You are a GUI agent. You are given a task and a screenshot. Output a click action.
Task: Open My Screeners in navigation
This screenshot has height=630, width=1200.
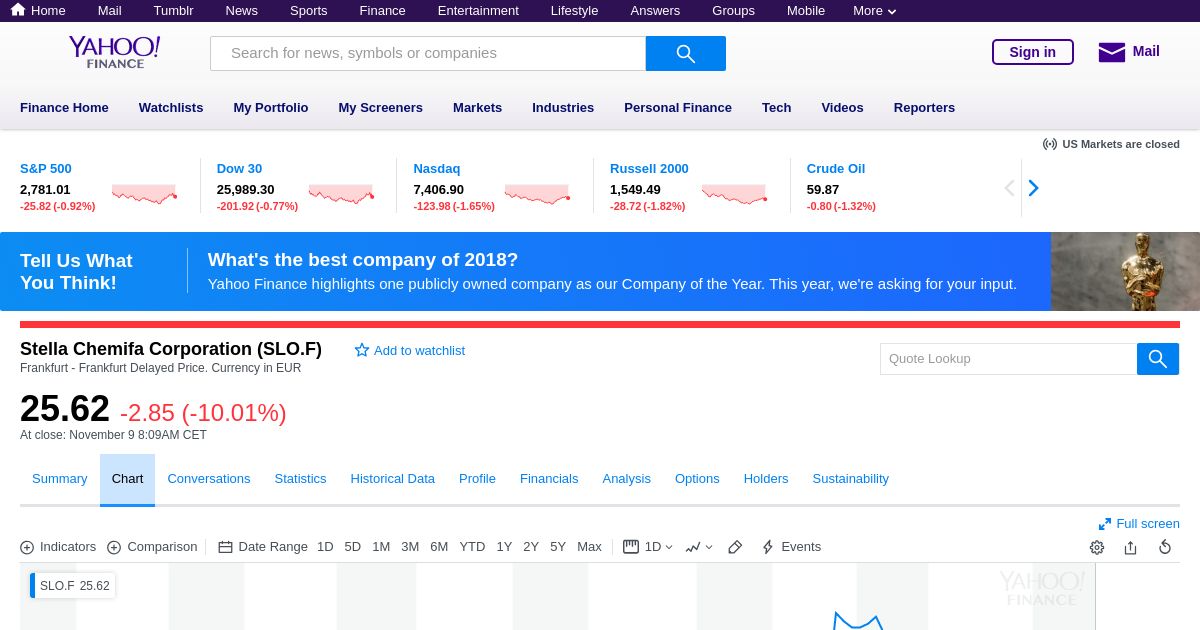tap(381, 107)
